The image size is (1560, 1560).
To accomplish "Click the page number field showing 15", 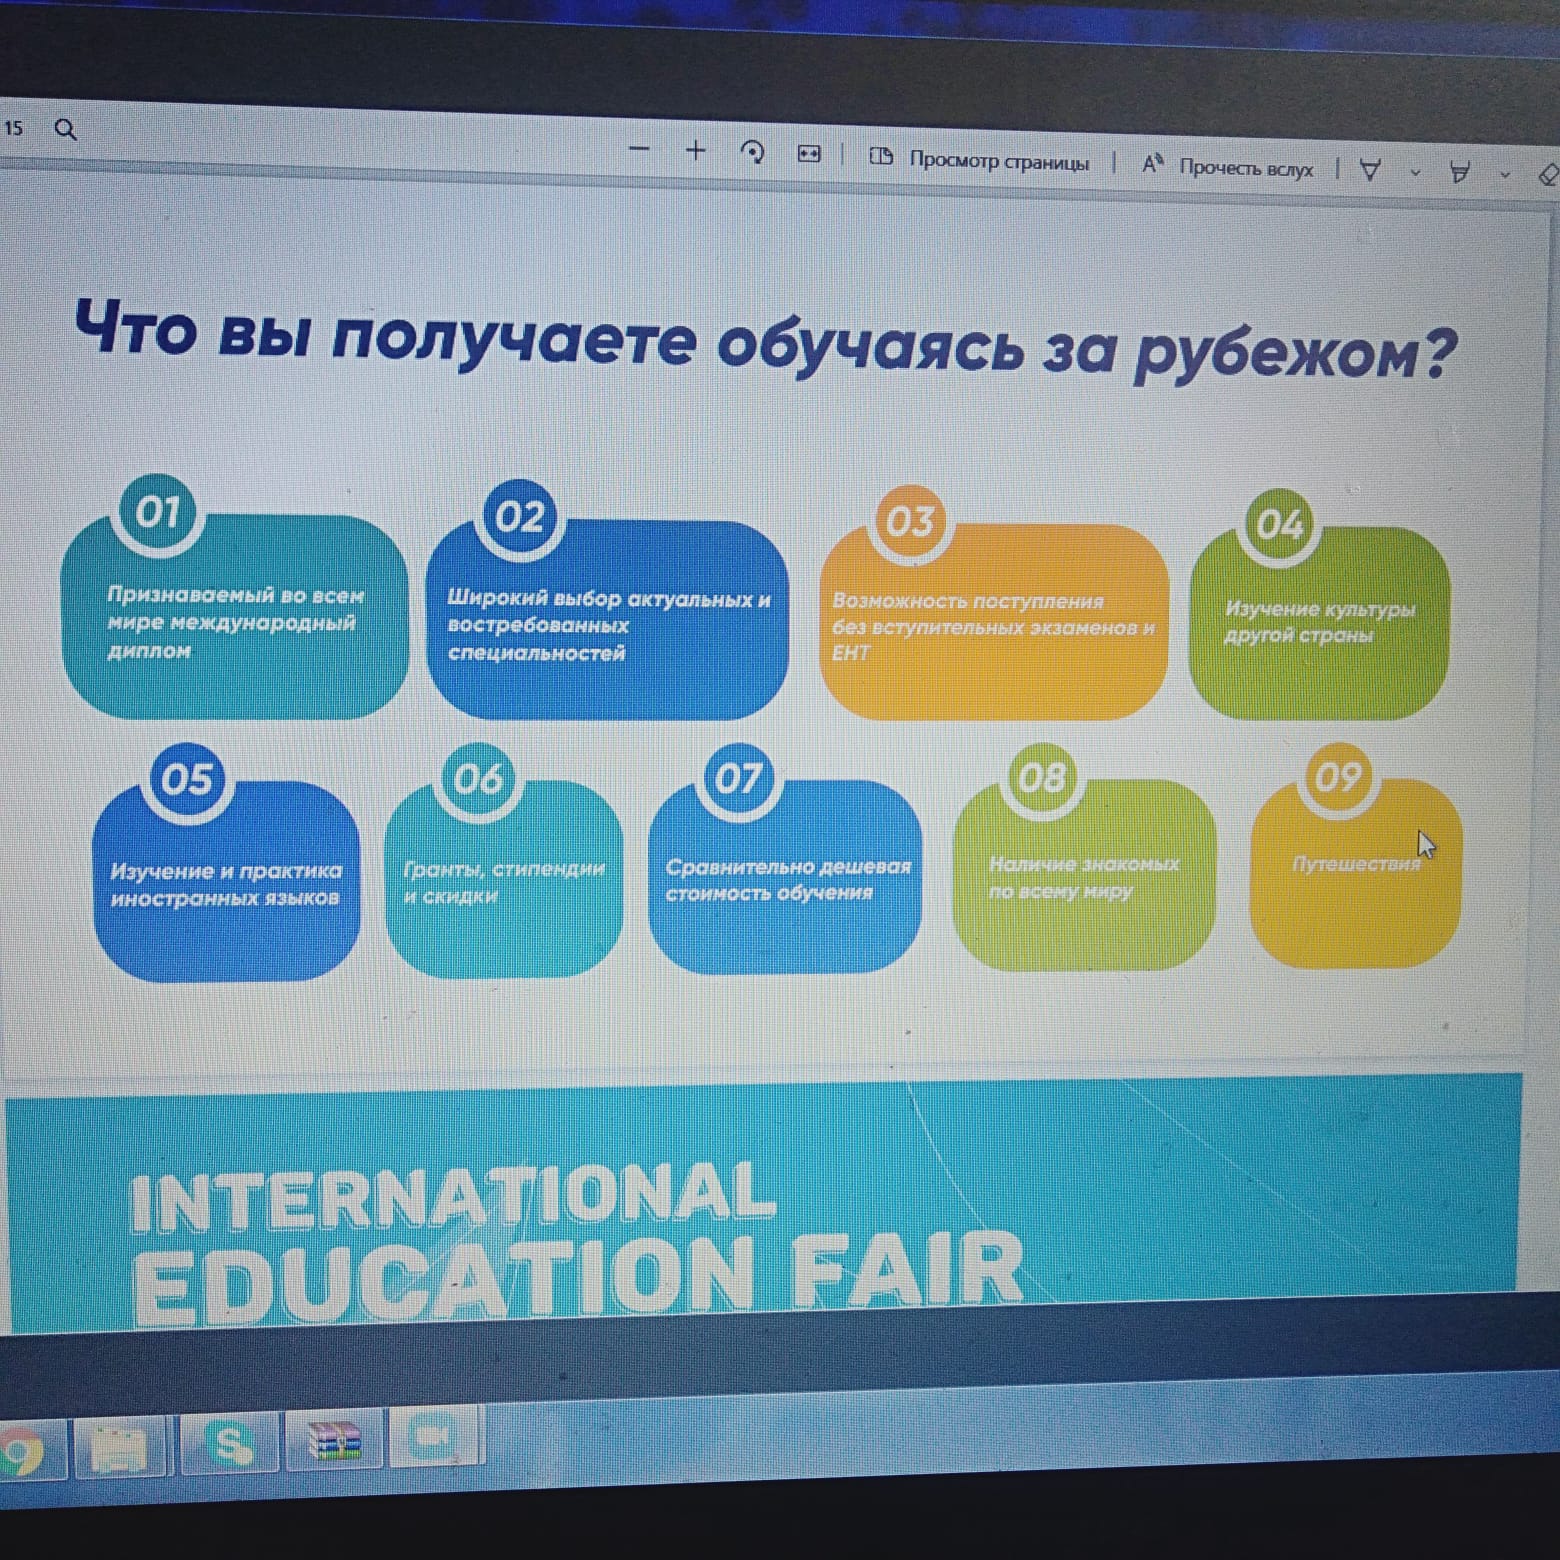I will [14, 128].
